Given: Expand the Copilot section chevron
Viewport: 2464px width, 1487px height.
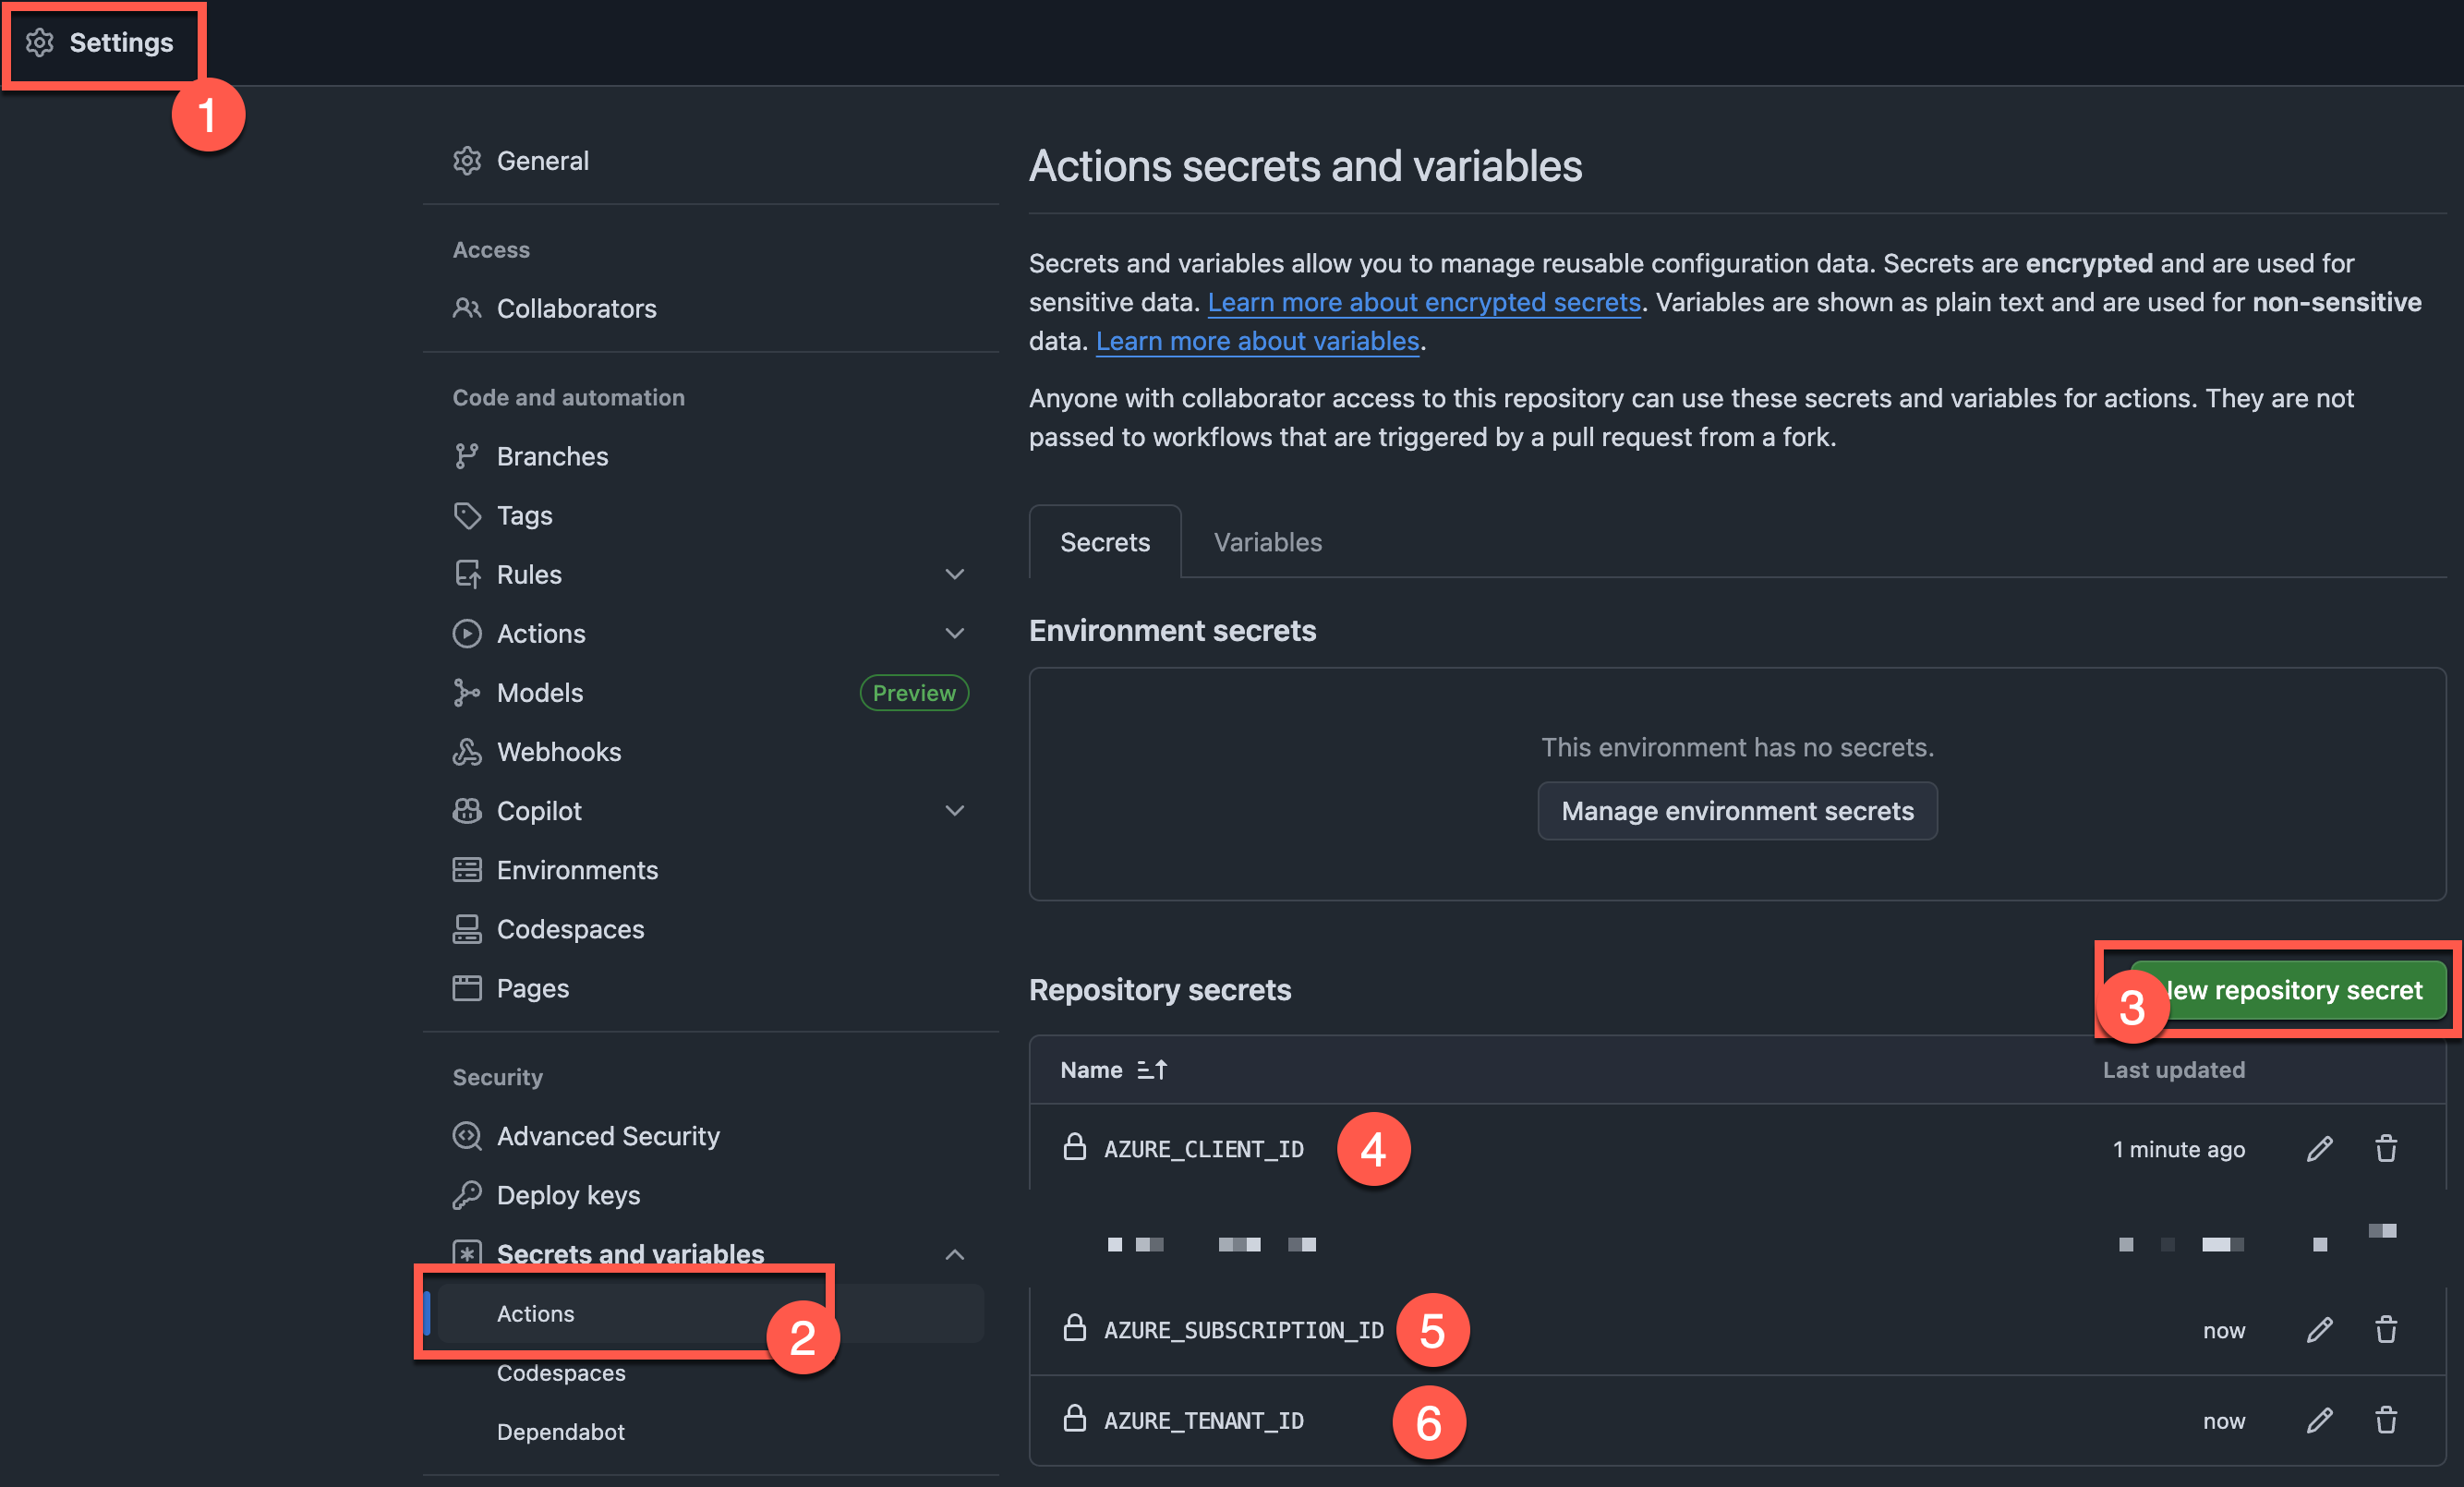Looking at the screenshot, I should click(x=954, y=810).
